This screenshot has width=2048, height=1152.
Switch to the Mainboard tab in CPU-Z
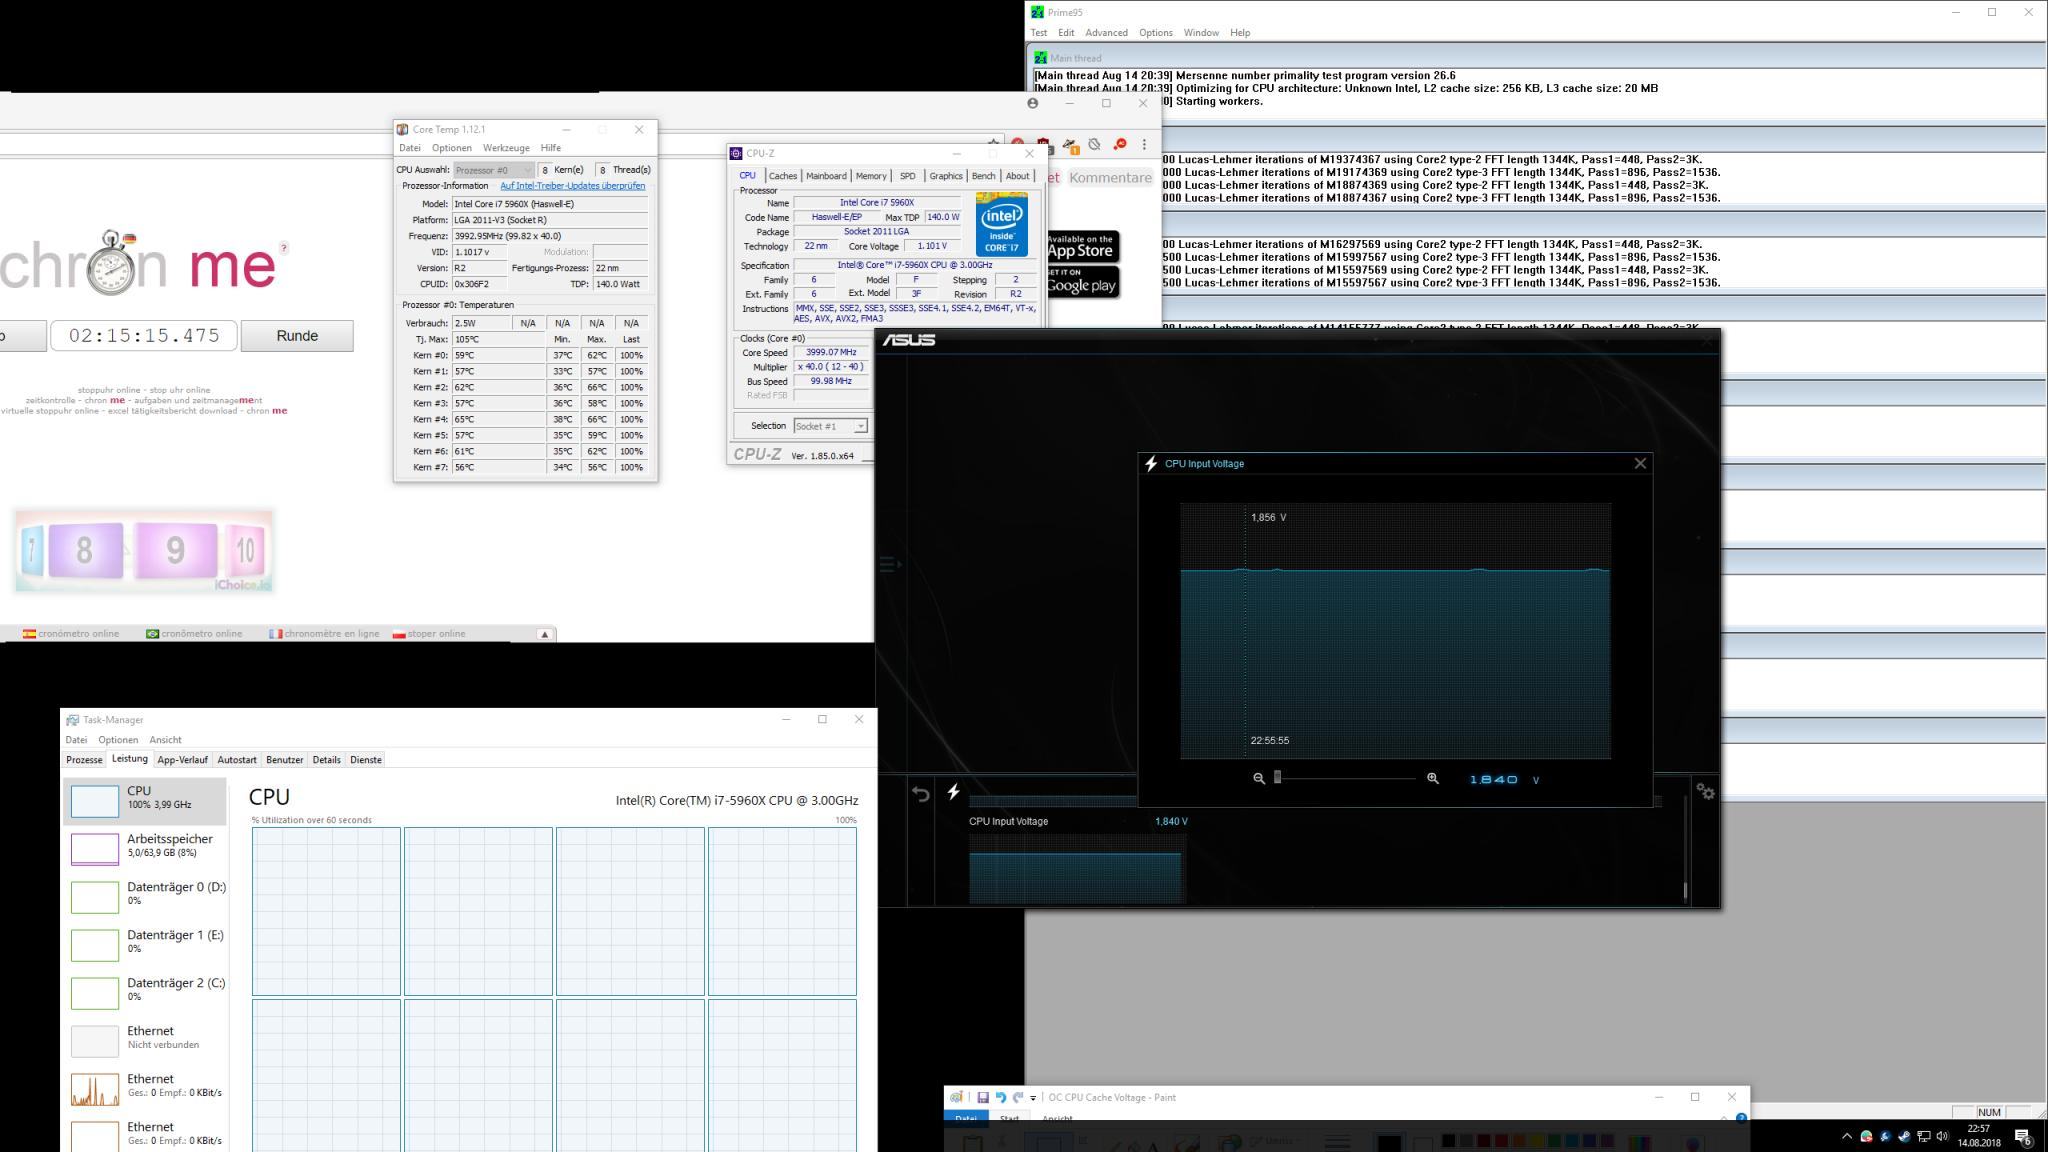pyautogui.click(x=826, y=176)
